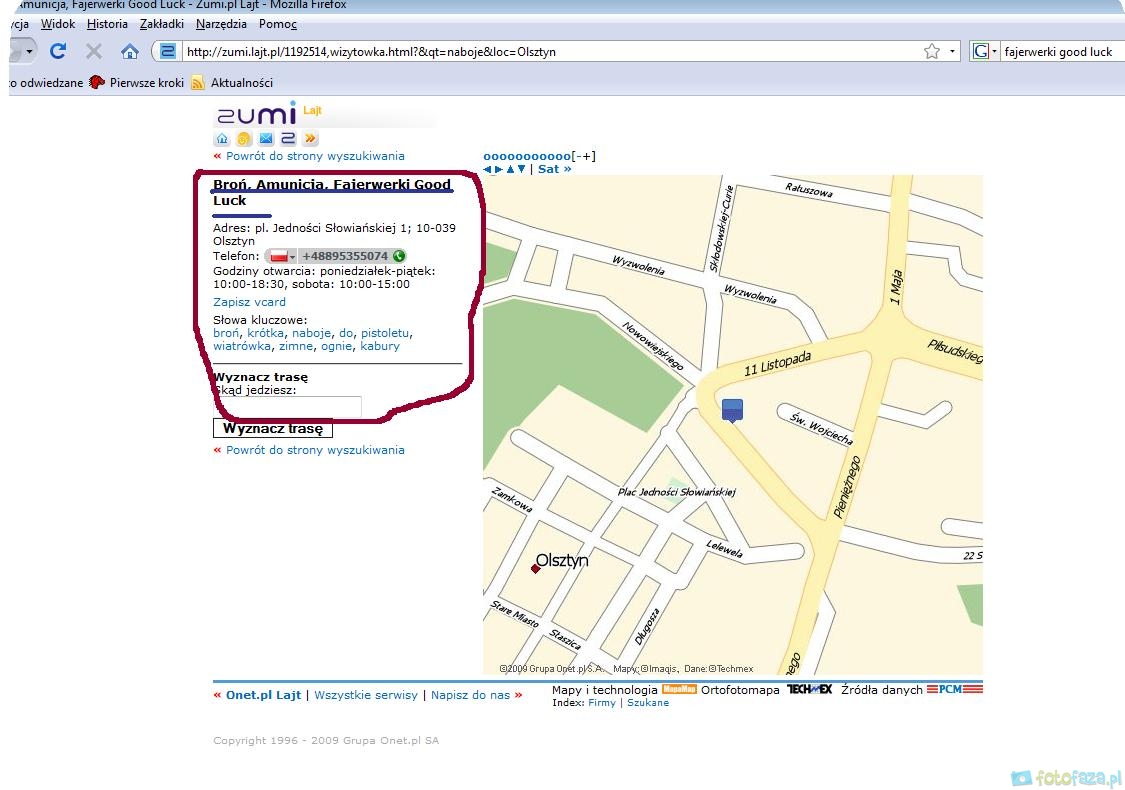Image resolution: width=1125 pixels, height=790 pixels.
Task: Click the PCM logo in footer
Action: (x=954, y=689)
